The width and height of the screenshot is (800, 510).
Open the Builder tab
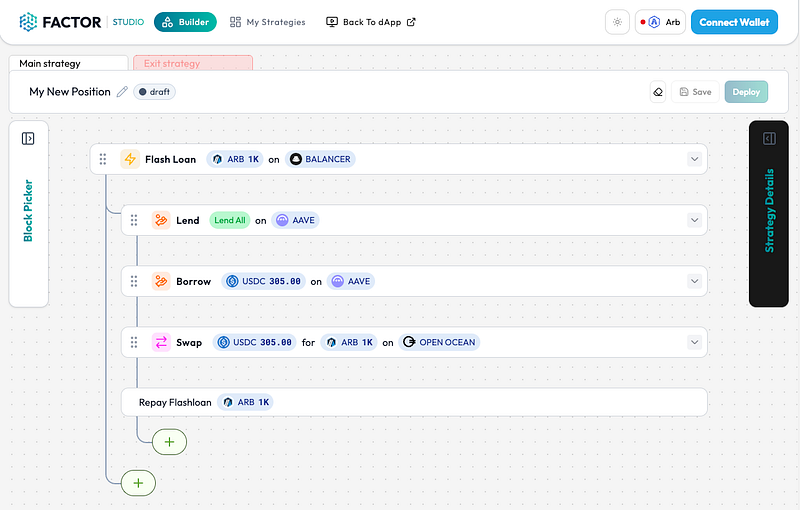click(185, 22)
